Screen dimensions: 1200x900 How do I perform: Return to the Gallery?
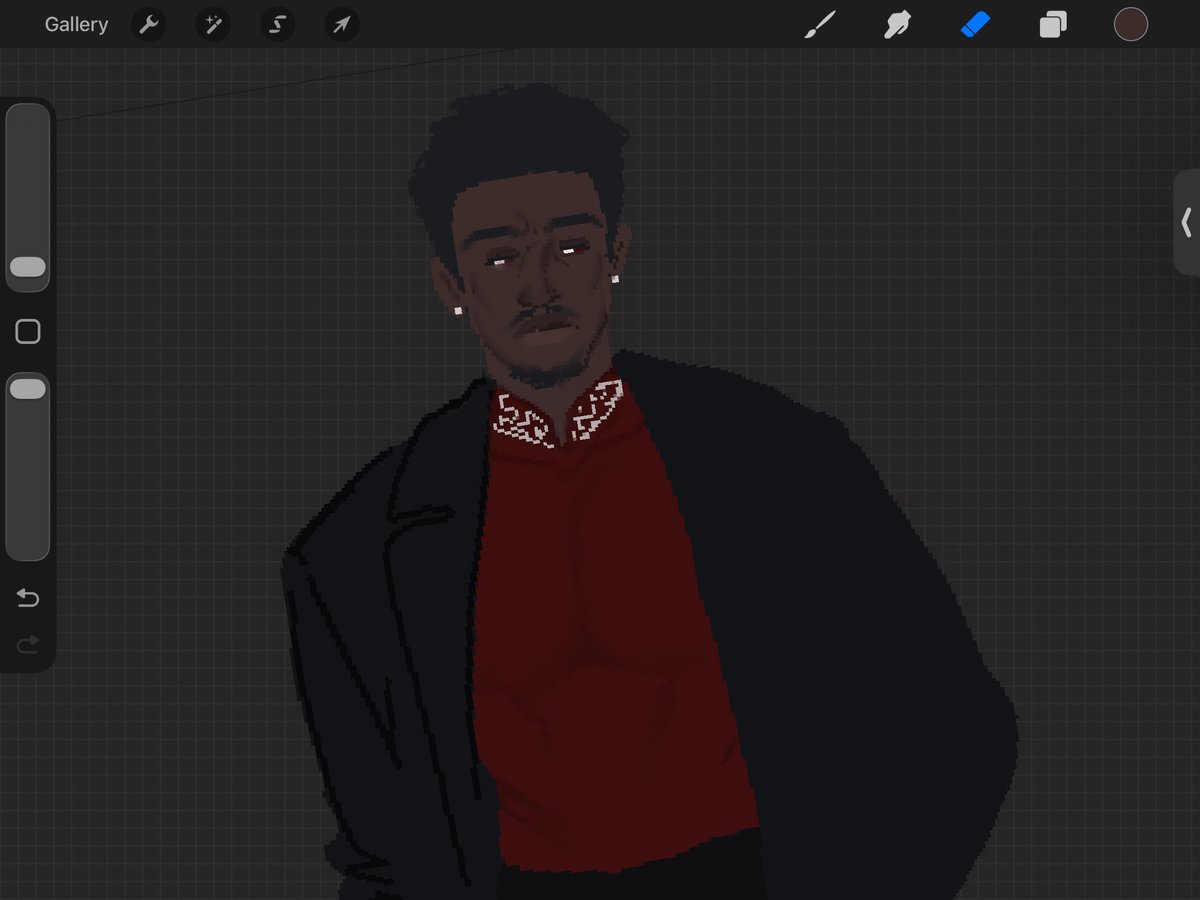76,25
